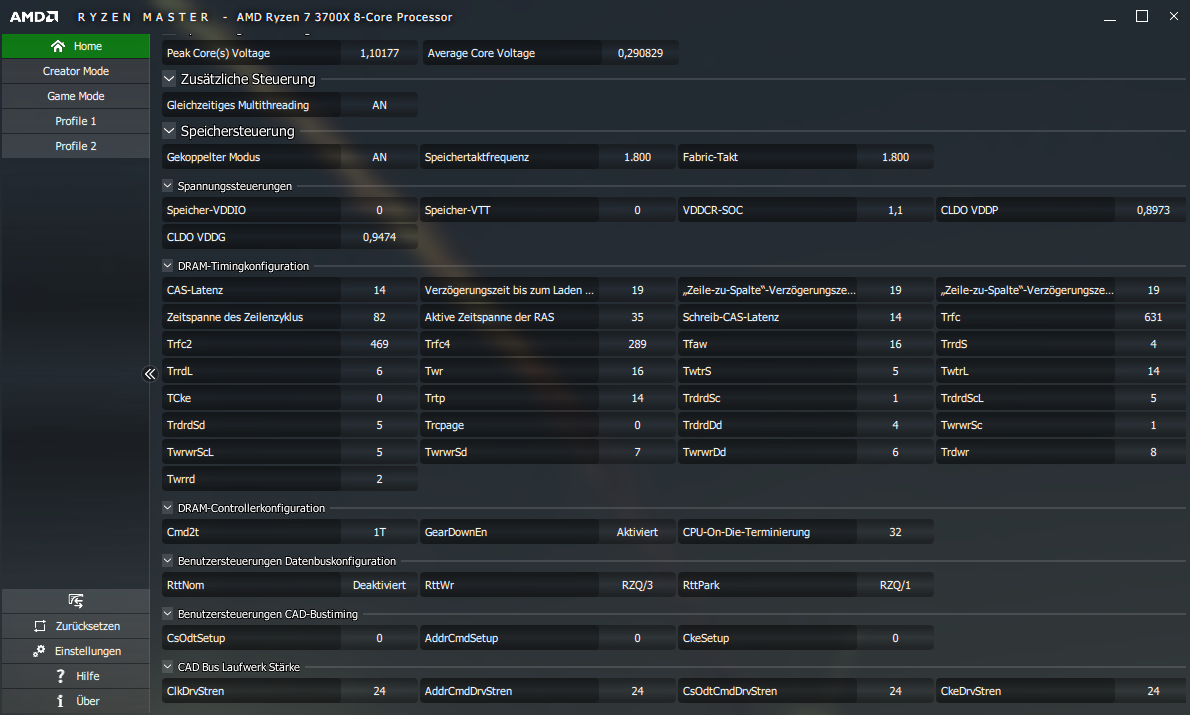1190x715 pixels.
Task: Click Gekoppelter Modus value AN
Action: (x=379, y=157)
